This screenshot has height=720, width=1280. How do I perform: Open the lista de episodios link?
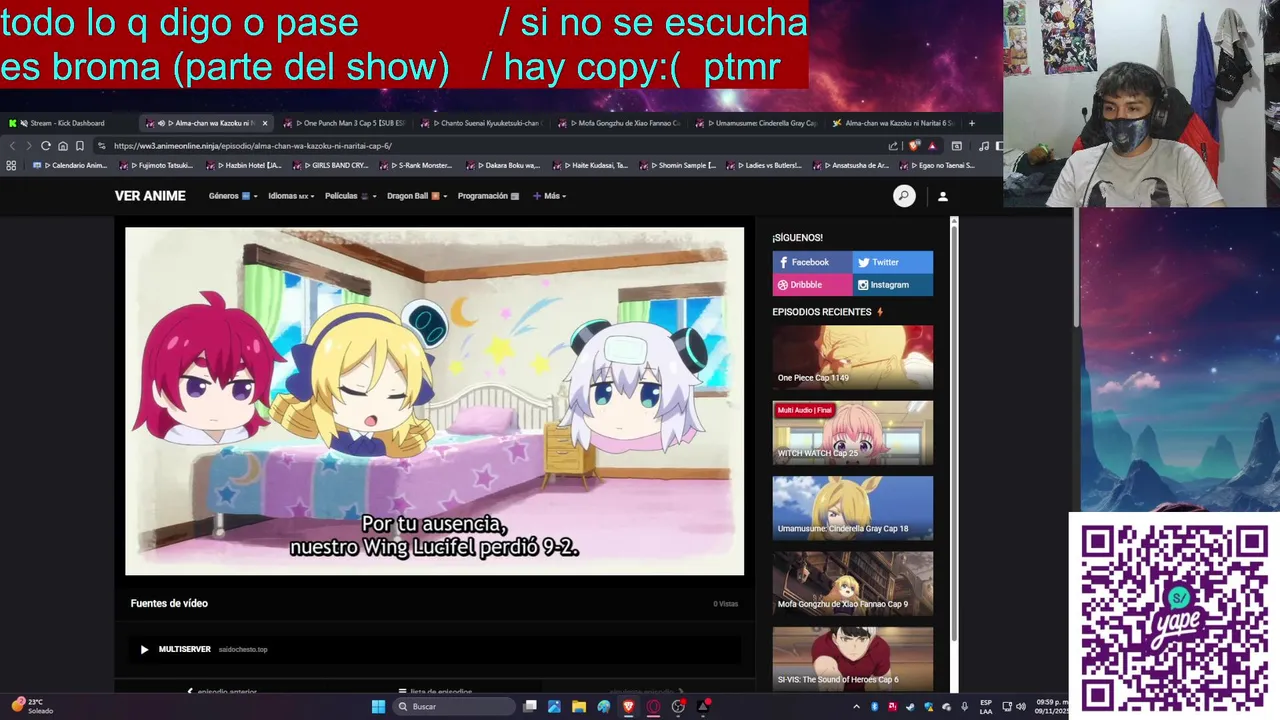pos(435,691)
